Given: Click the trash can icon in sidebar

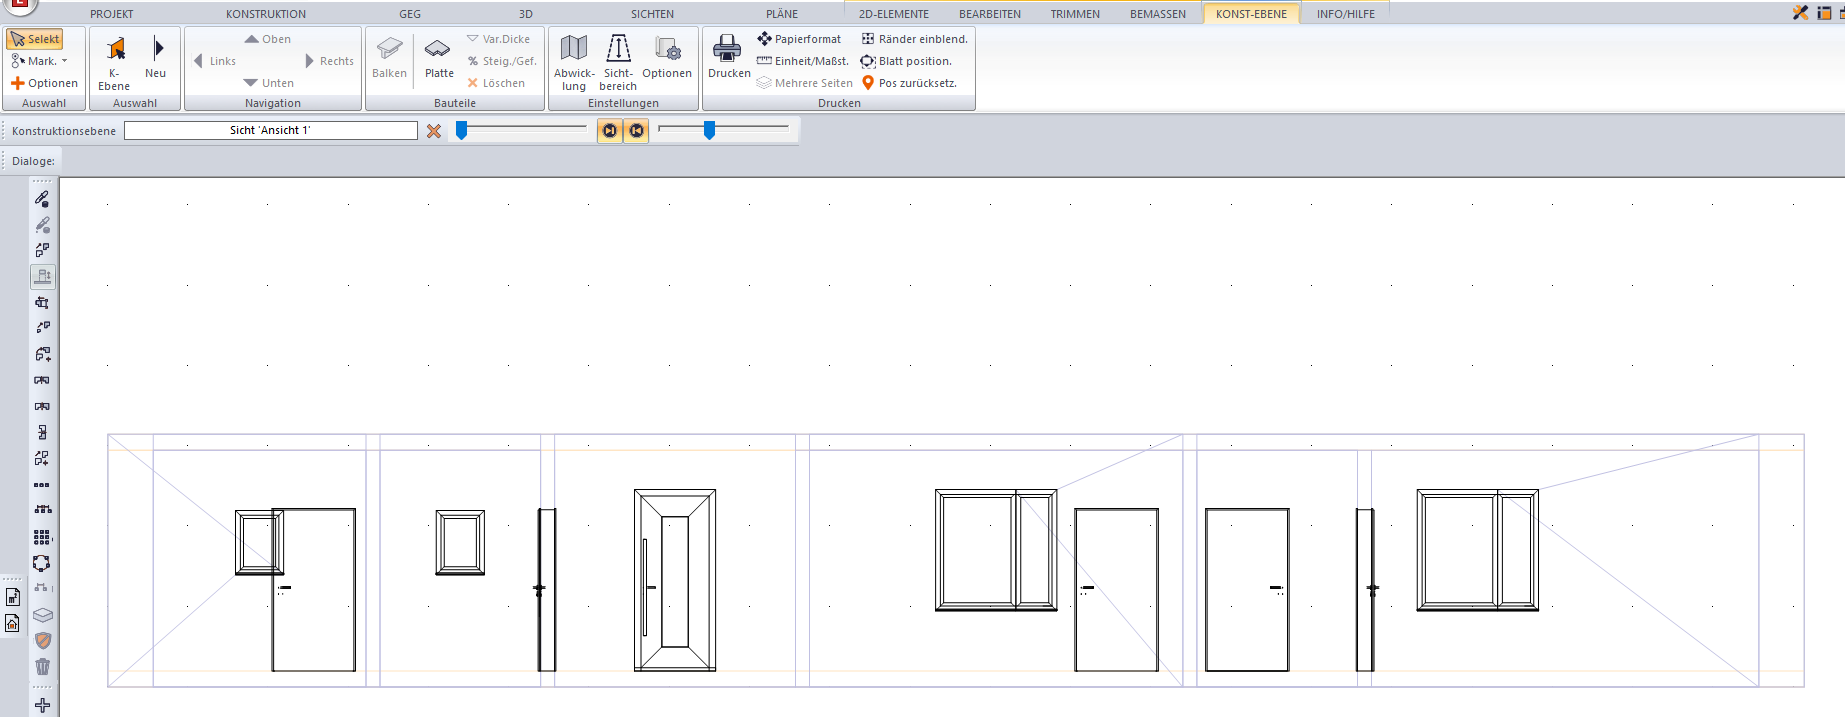Looking at the screenshot, I should click(42, 667).
